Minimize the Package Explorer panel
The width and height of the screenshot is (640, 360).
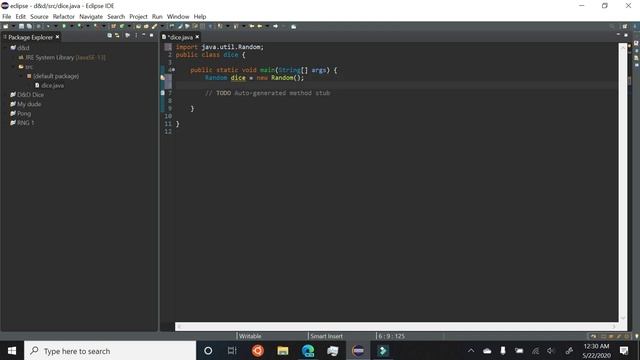pos(144,36)
